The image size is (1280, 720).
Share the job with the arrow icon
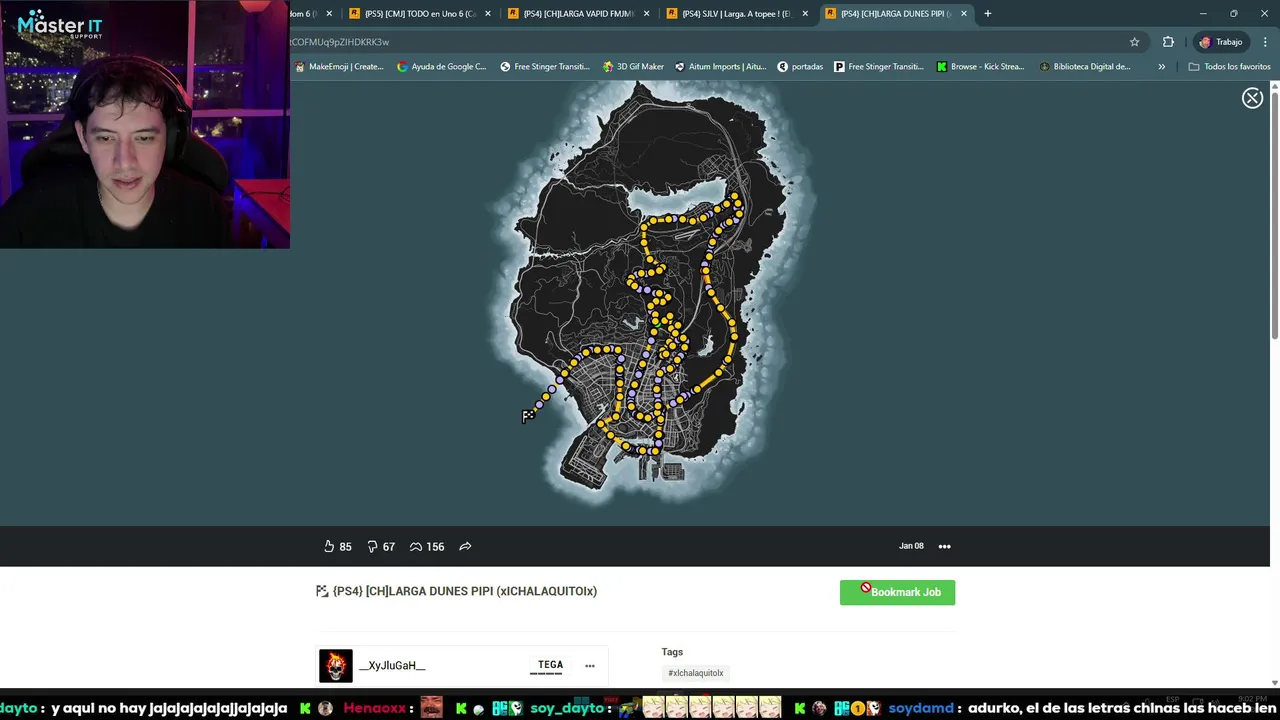(465, 546)
